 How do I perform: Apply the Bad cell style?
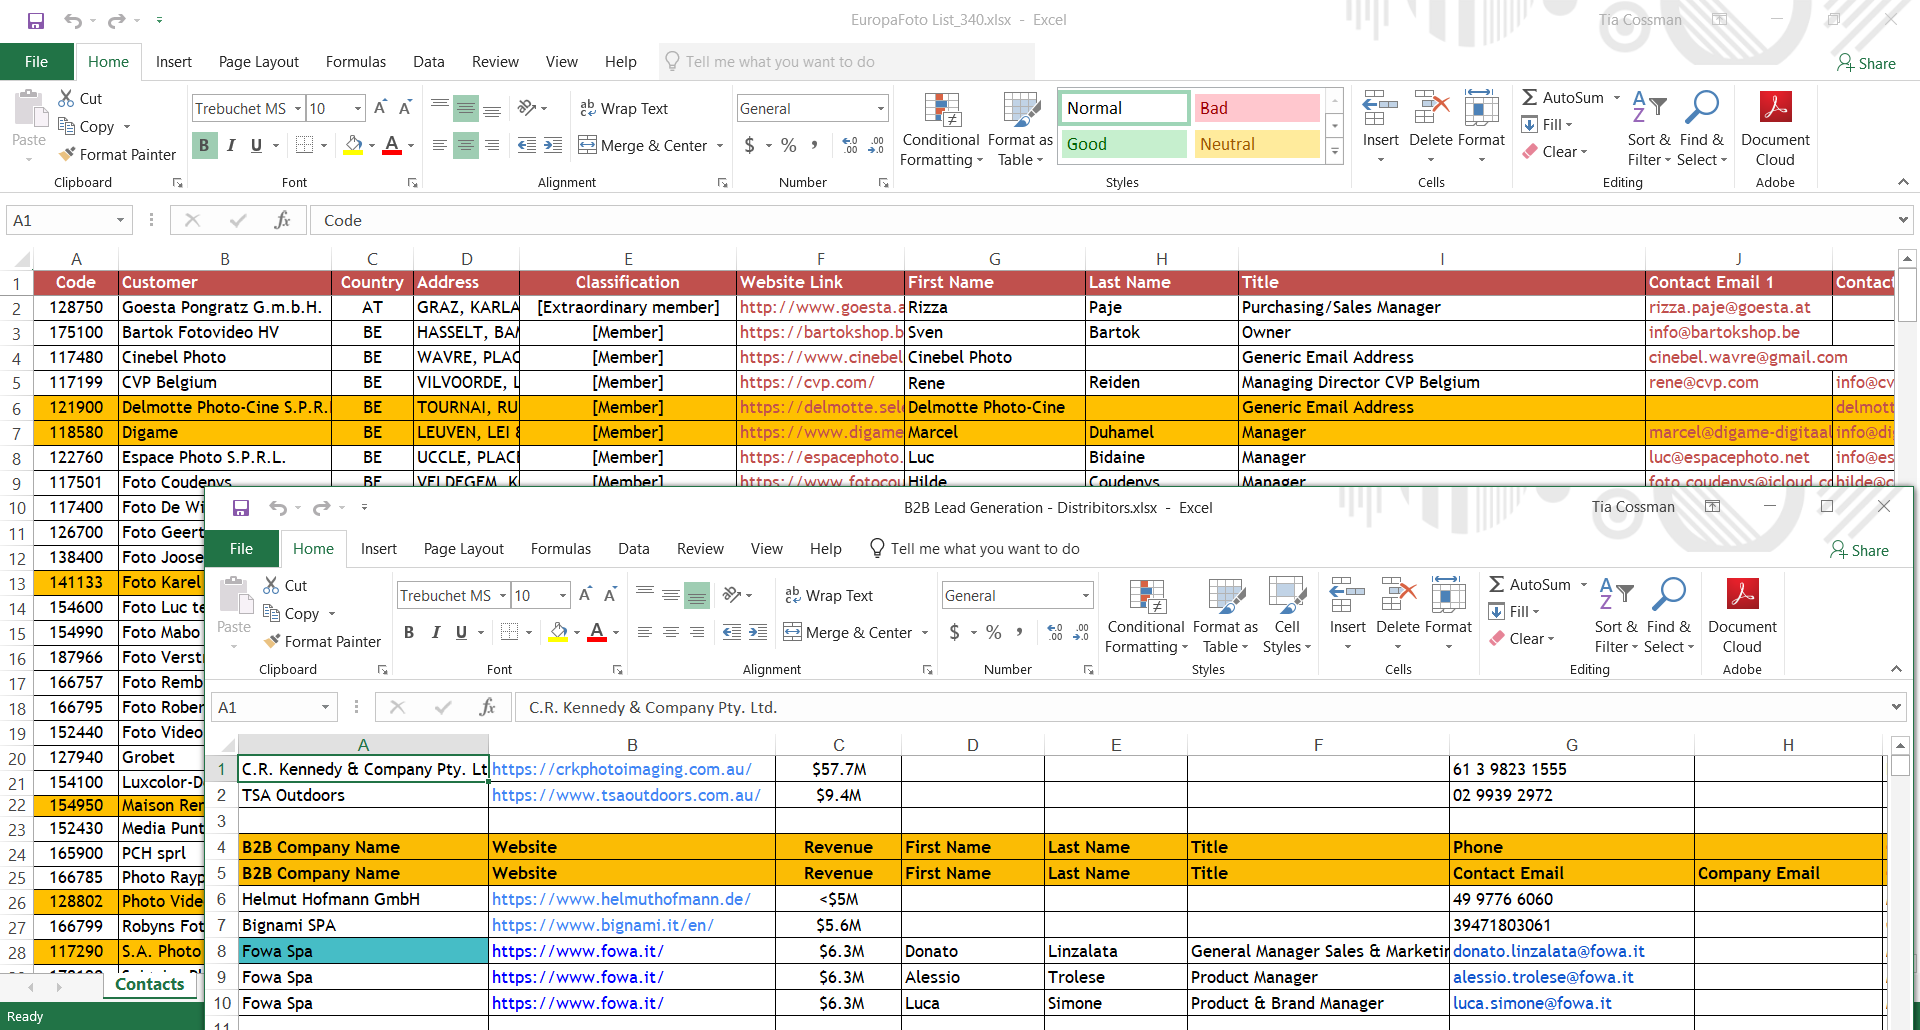coord(1256,108)
